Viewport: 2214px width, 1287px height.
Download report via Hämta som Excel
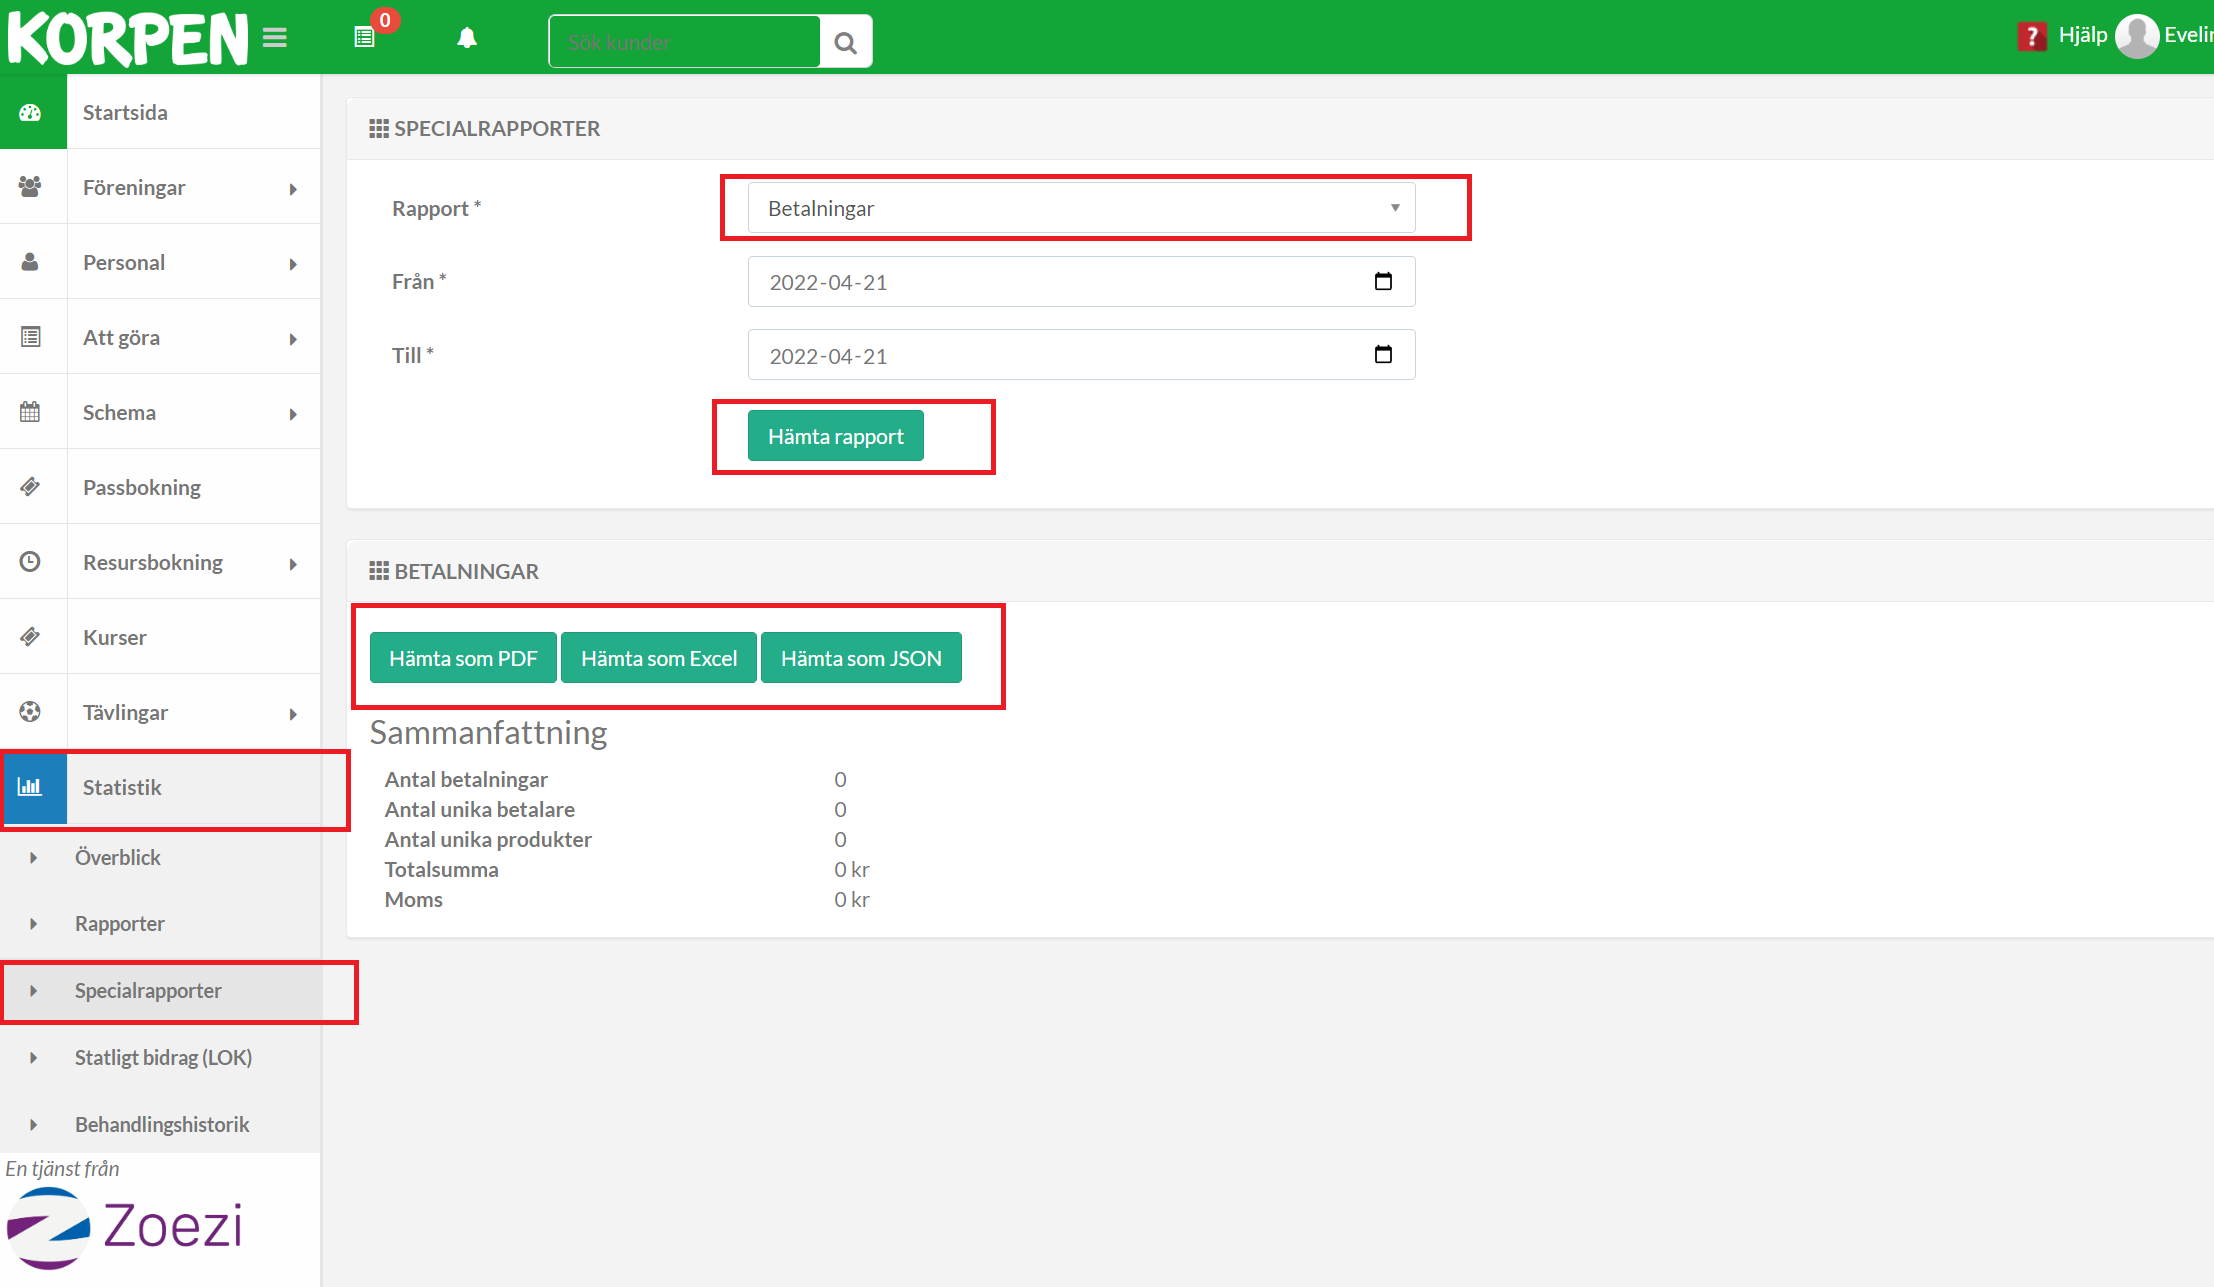point(658,658)
